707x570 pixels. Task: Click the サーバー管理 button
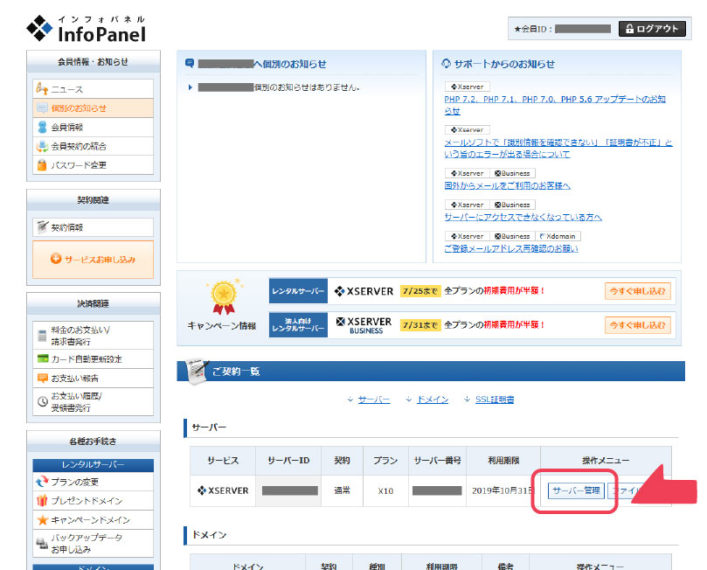coord(576,490)
